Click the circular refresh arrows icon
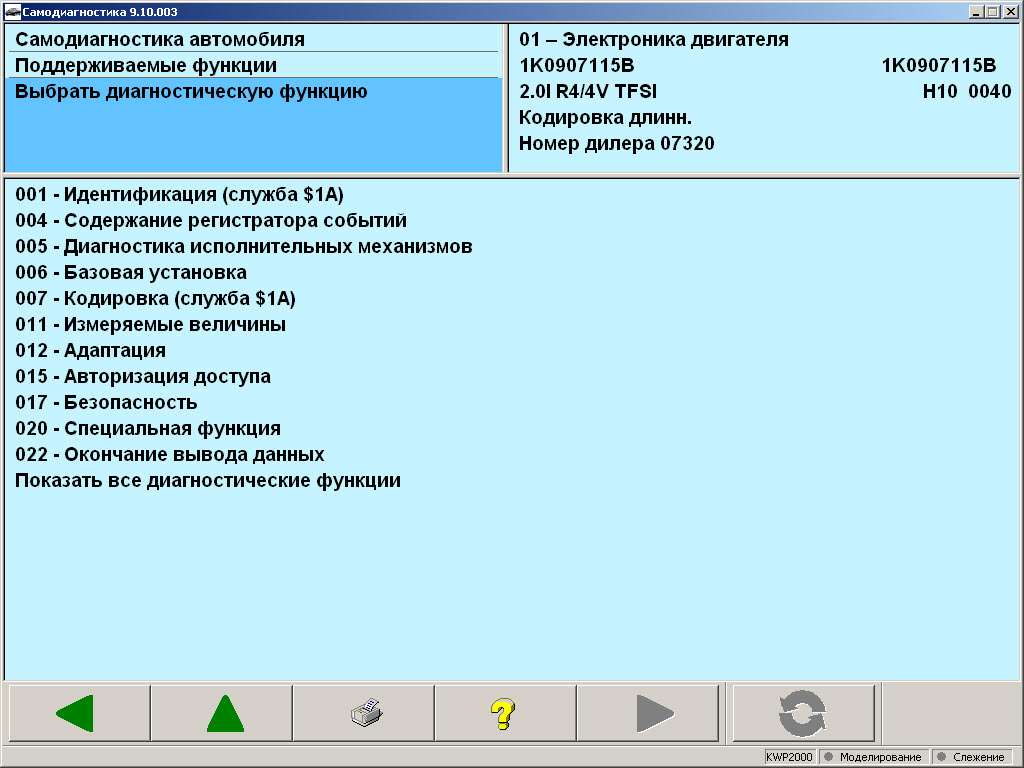The height and width of the screenshot is (768, 1024). coord(803,711)
